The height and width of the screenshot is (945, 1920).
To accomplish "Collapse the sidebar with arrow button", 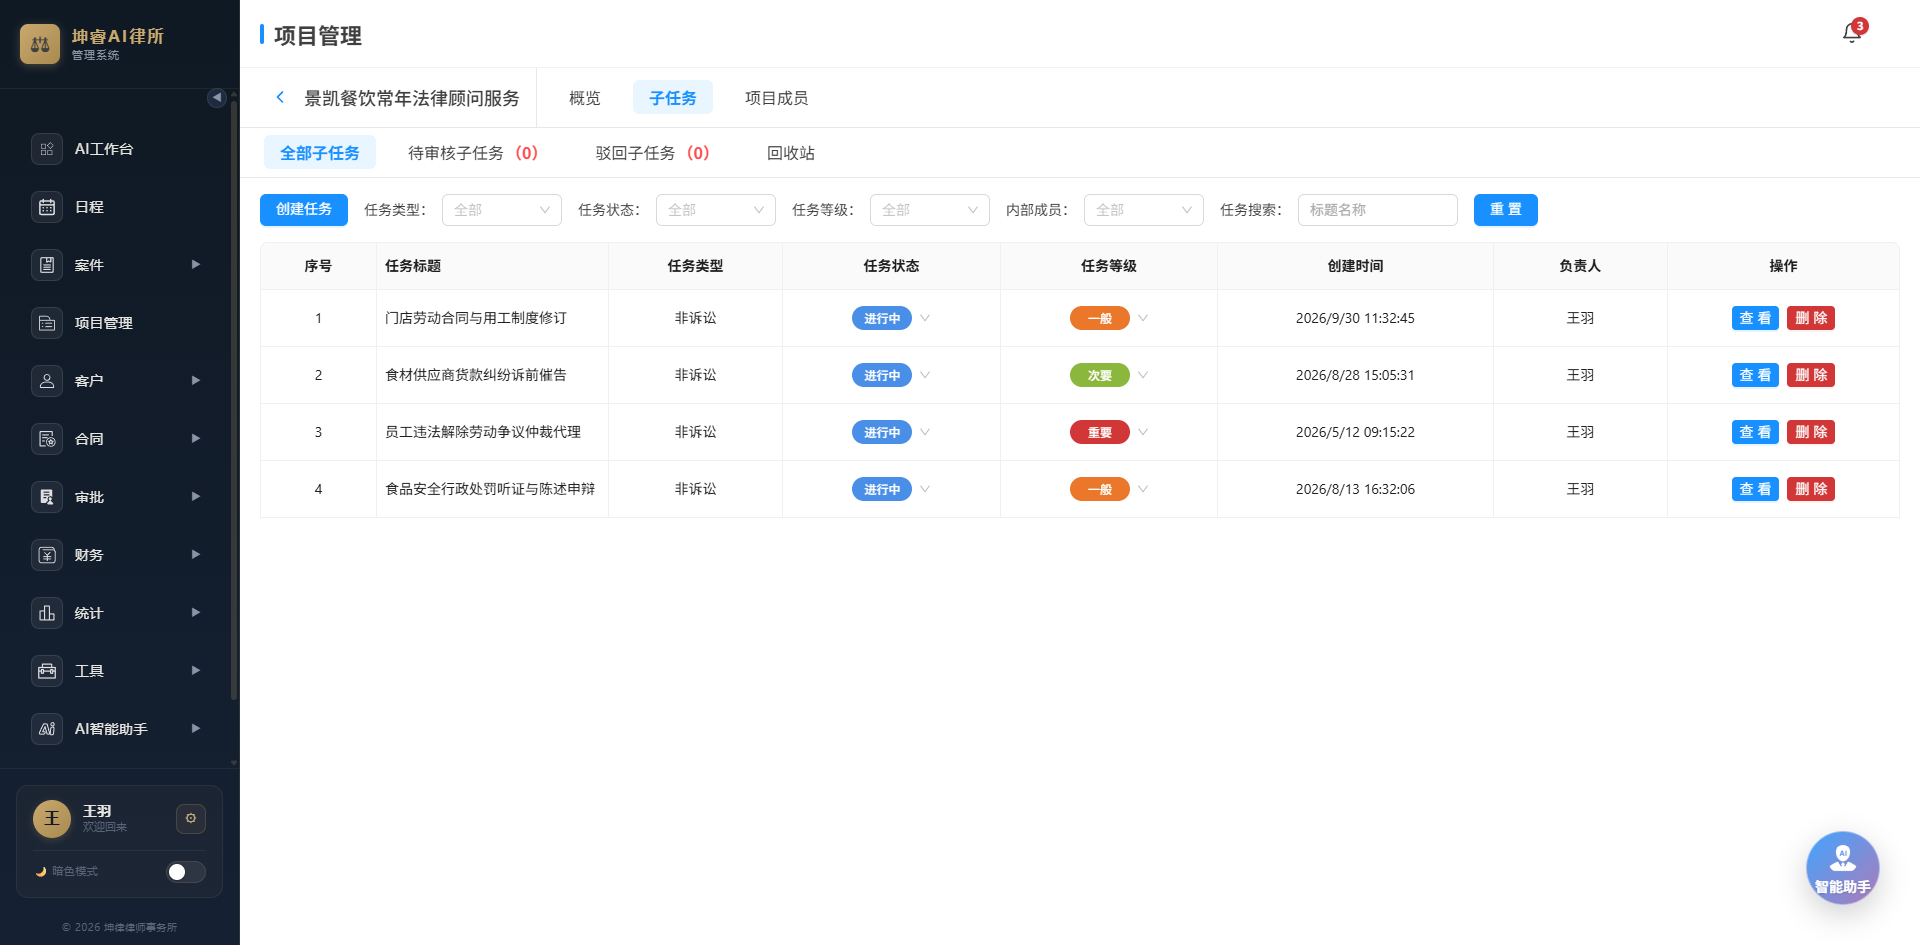I will 216,97.
